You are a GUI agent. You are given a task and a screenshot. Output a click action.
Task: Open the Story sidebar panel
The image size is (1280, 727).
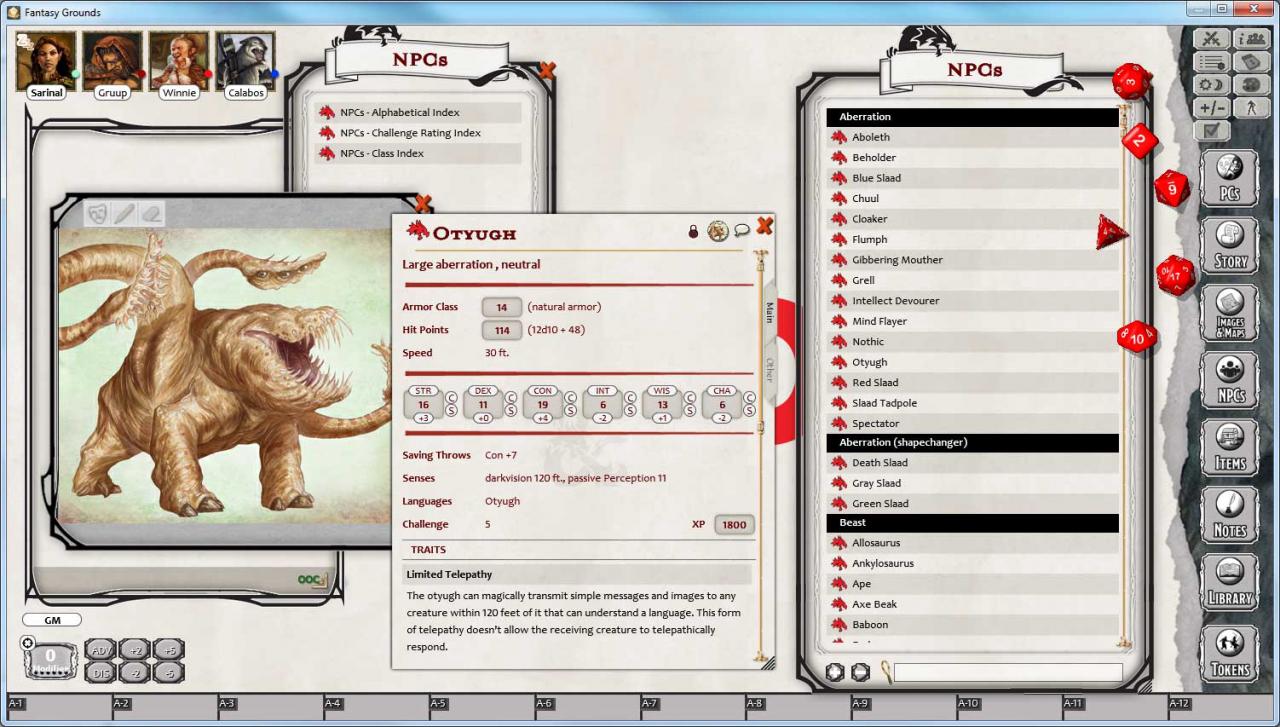point(1229,245)
